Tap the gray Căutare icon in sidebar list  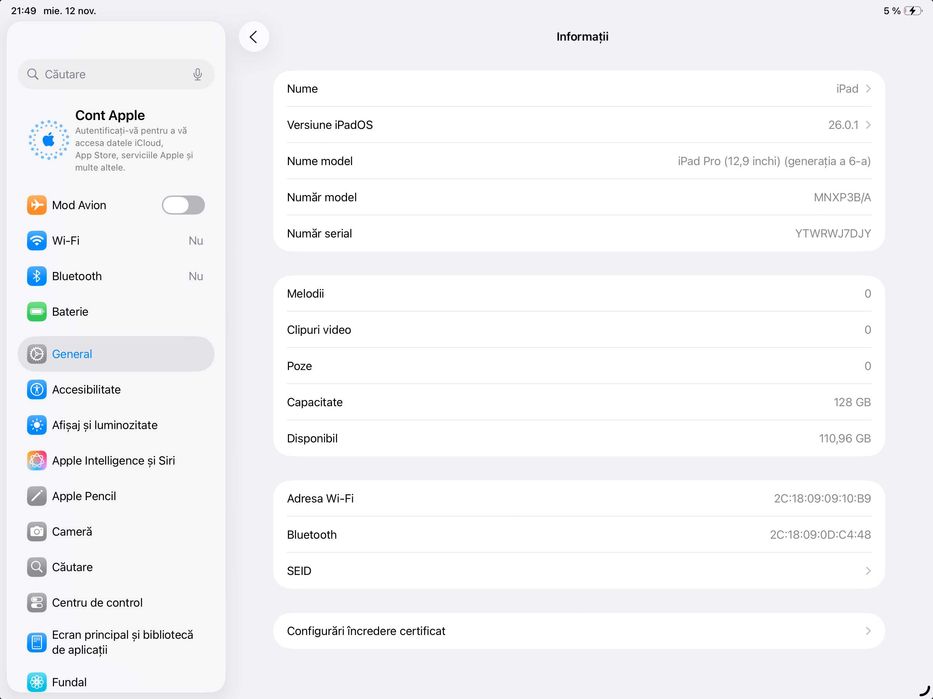(x=36, y=567)
